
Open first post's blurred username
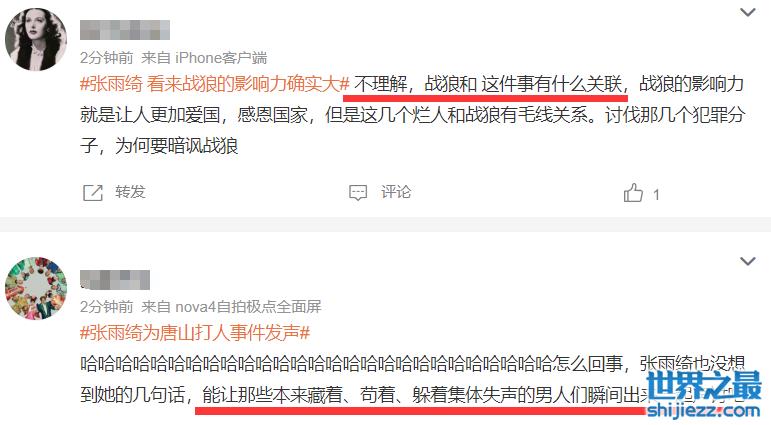125,30
